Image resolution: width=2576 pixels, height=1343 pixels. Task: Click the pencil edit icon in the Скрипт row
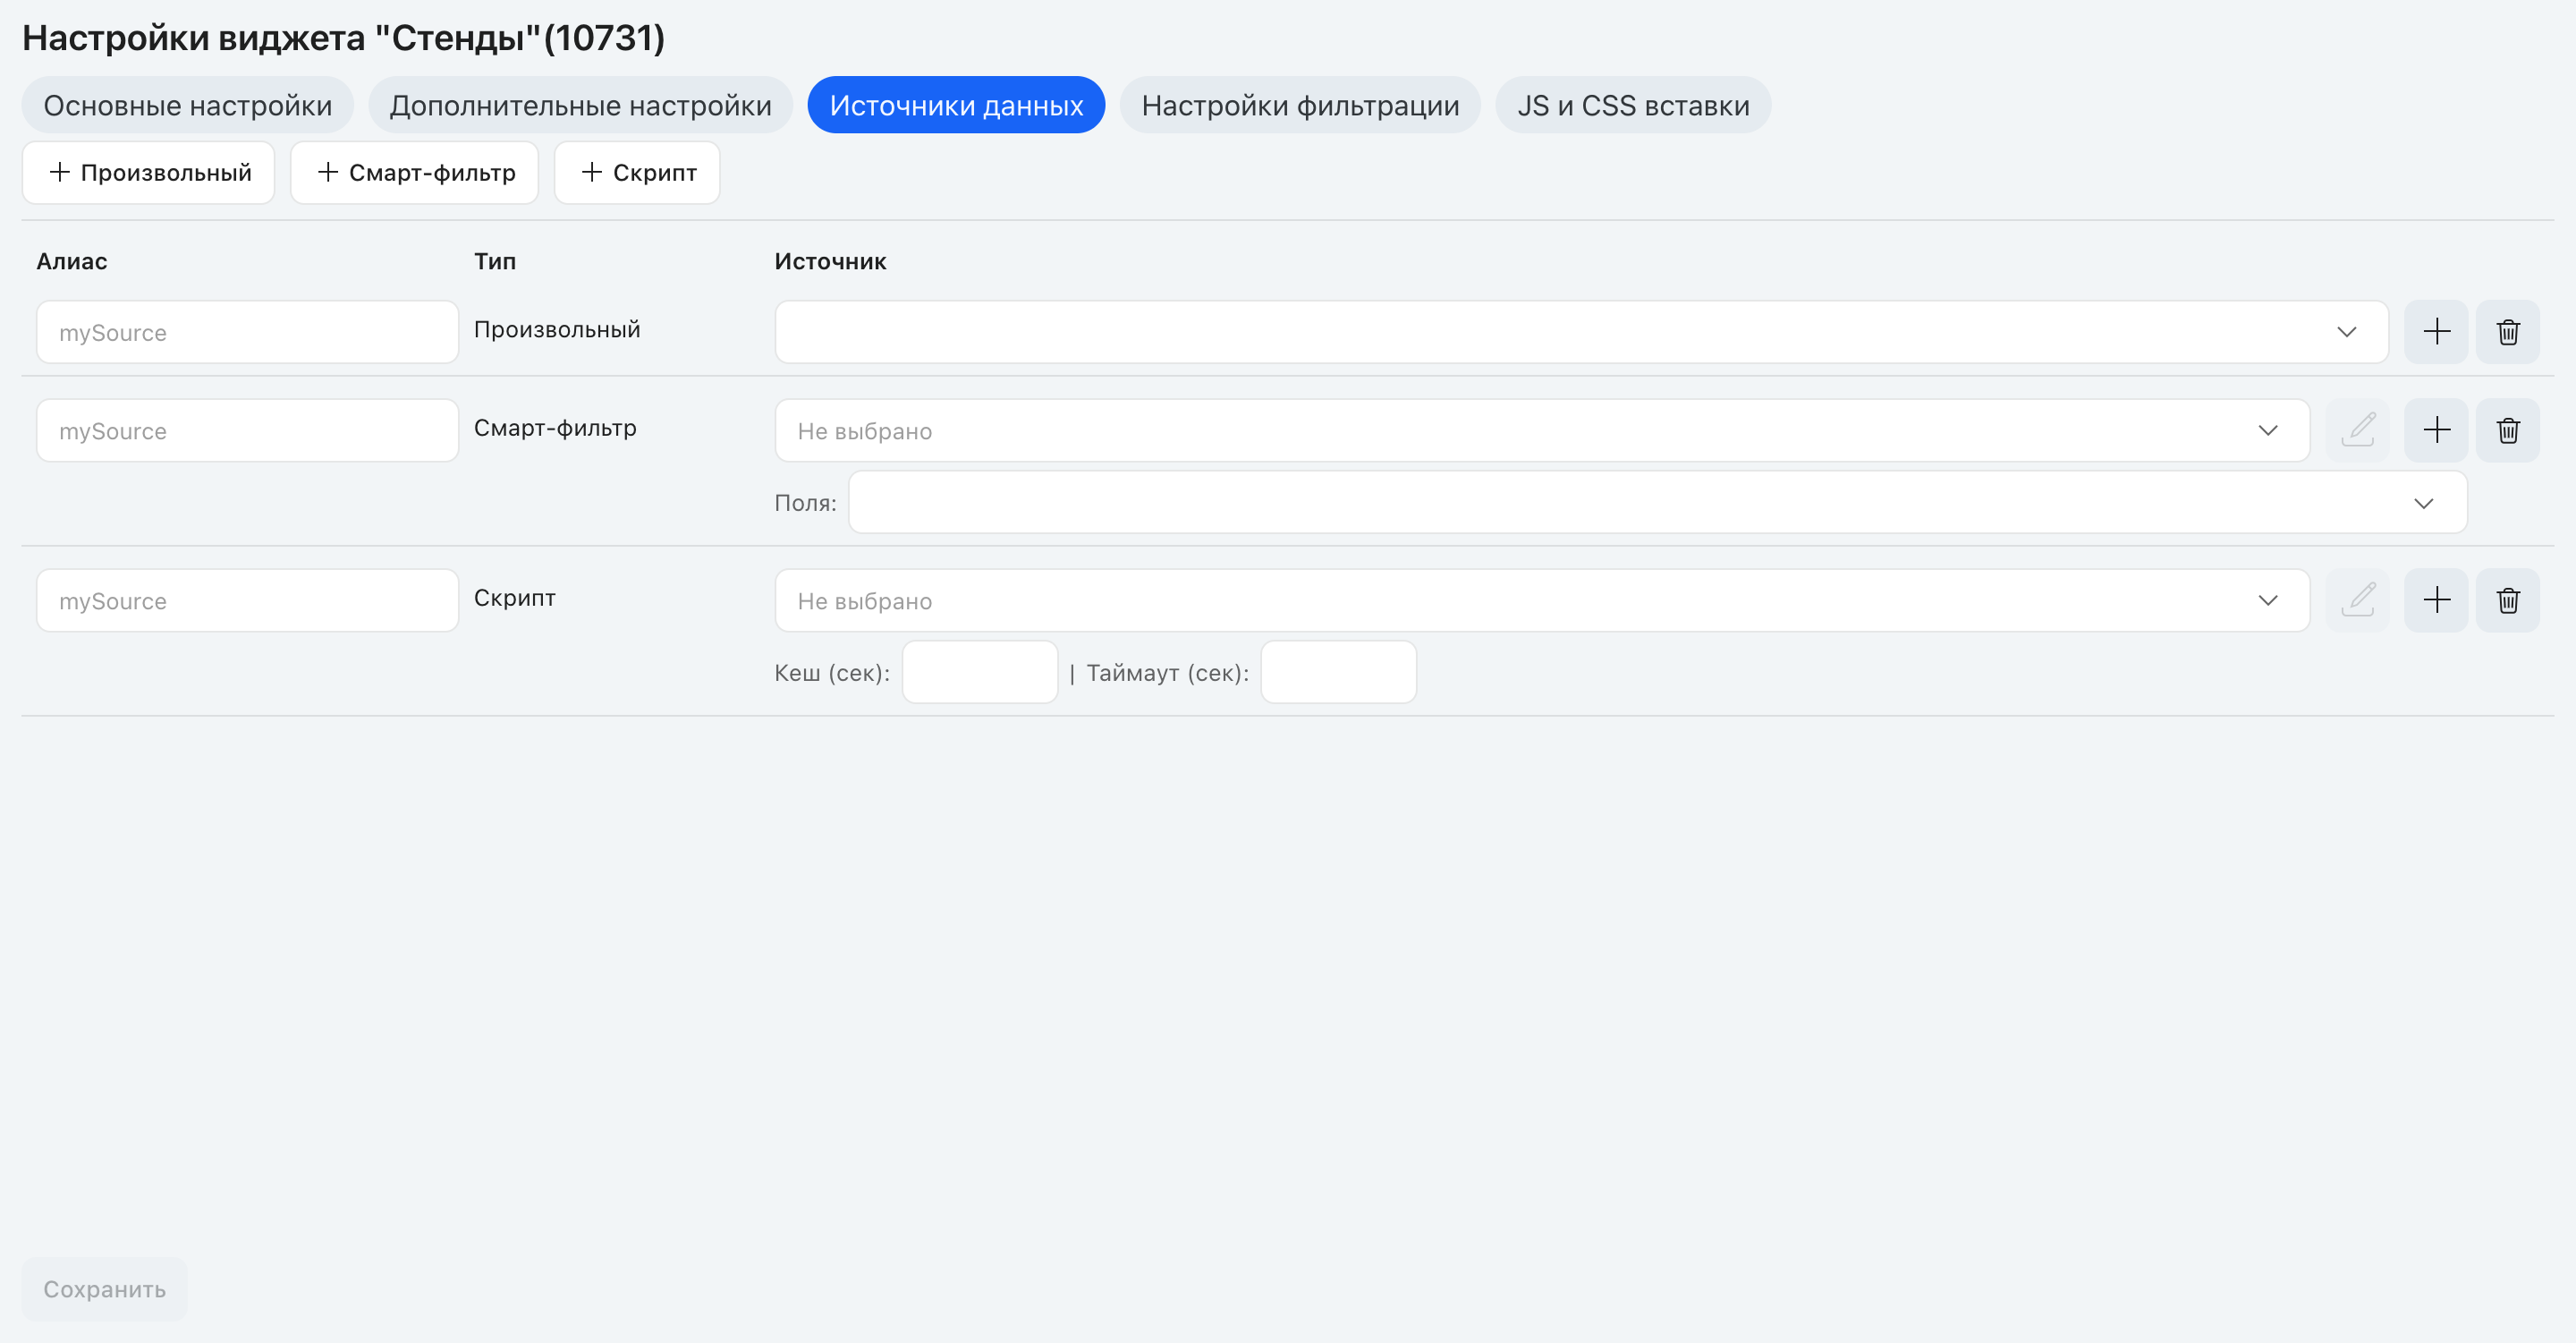tap(2357, 601)
